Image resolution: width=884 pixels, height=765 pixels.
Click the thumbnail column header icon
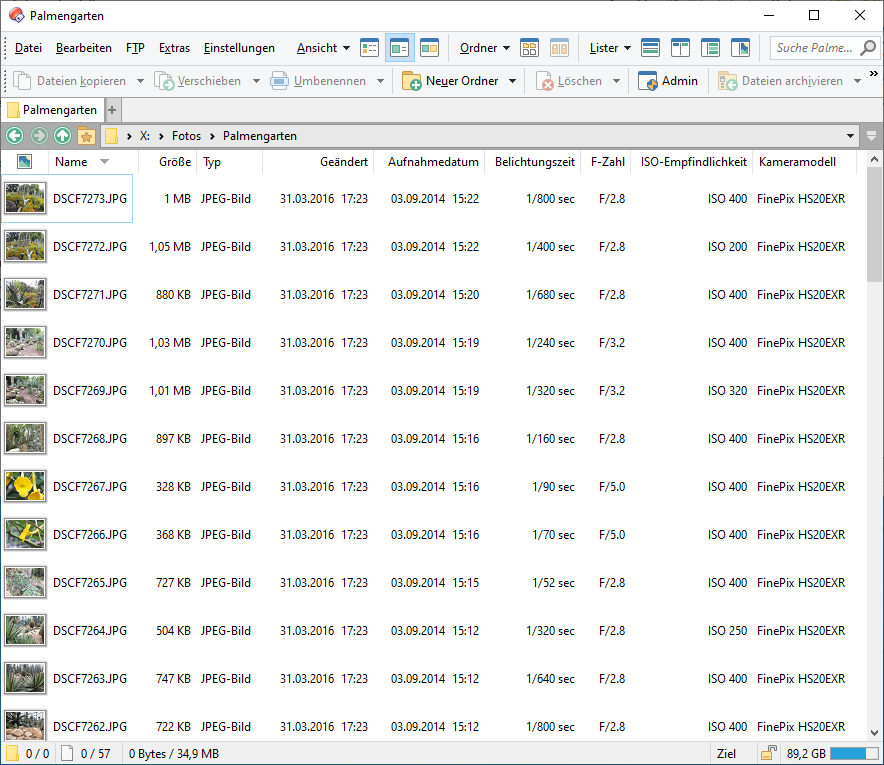(24, 162)
